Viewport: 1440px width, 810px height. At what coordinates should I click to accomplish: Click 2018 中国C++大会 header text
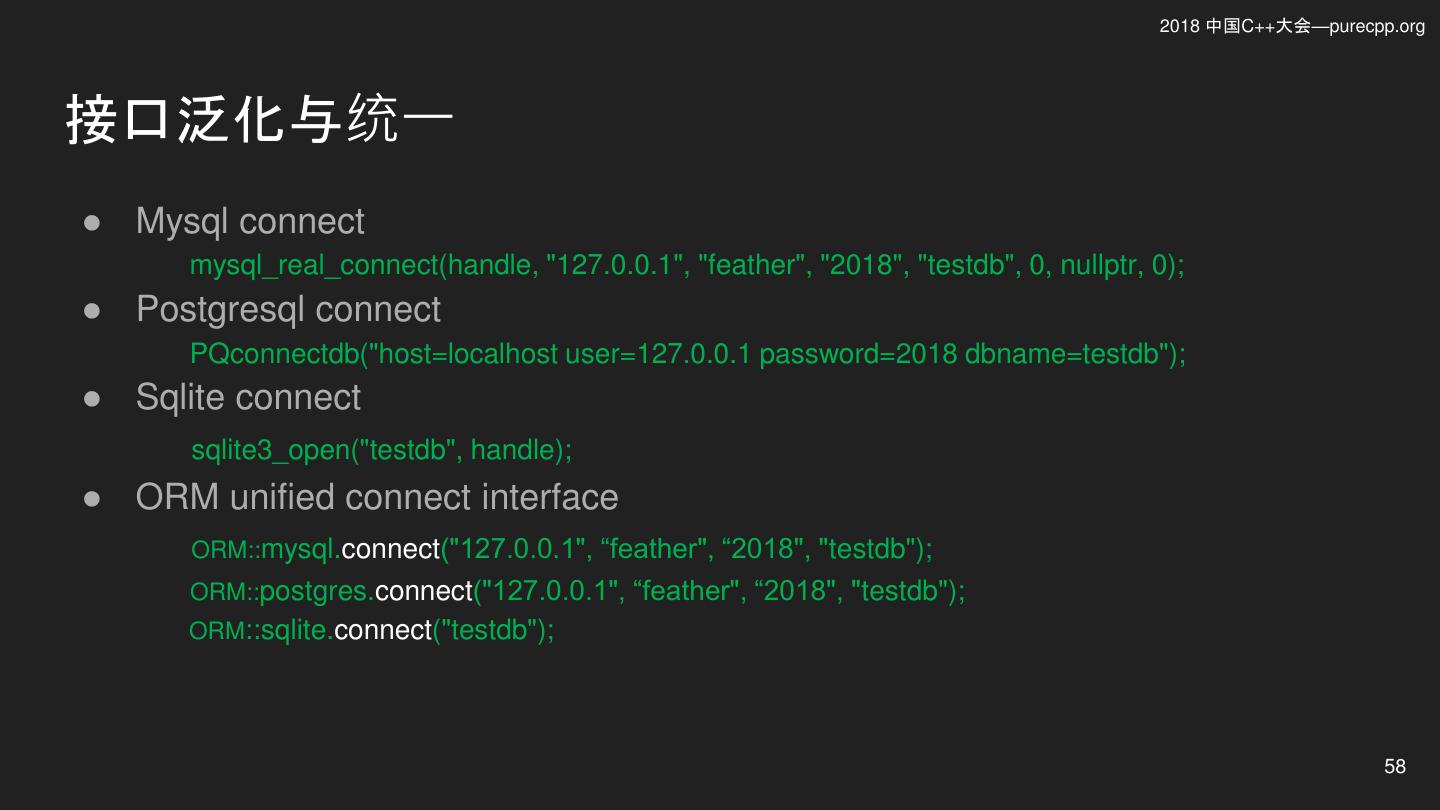click(1235, 27)
